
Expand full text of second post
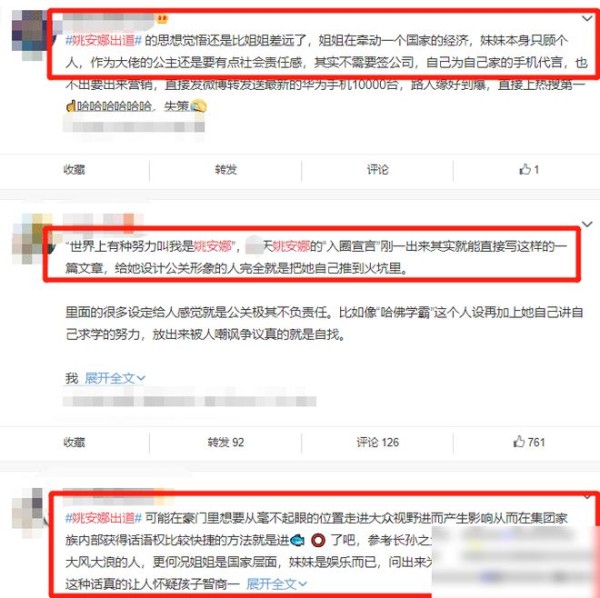point(115,378)
